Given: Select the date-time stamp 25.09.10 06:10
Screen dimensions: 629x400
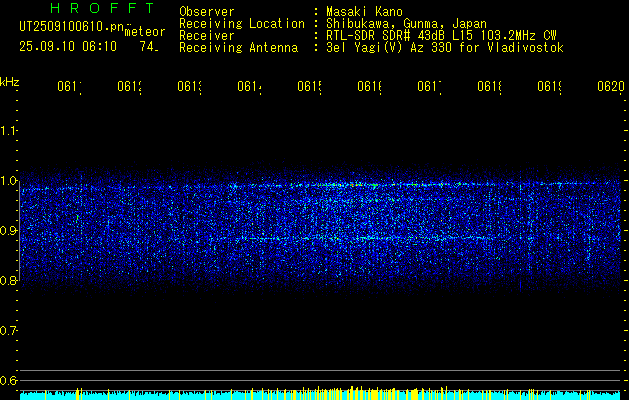Looking at the screenshot, I should click(68, 47).
